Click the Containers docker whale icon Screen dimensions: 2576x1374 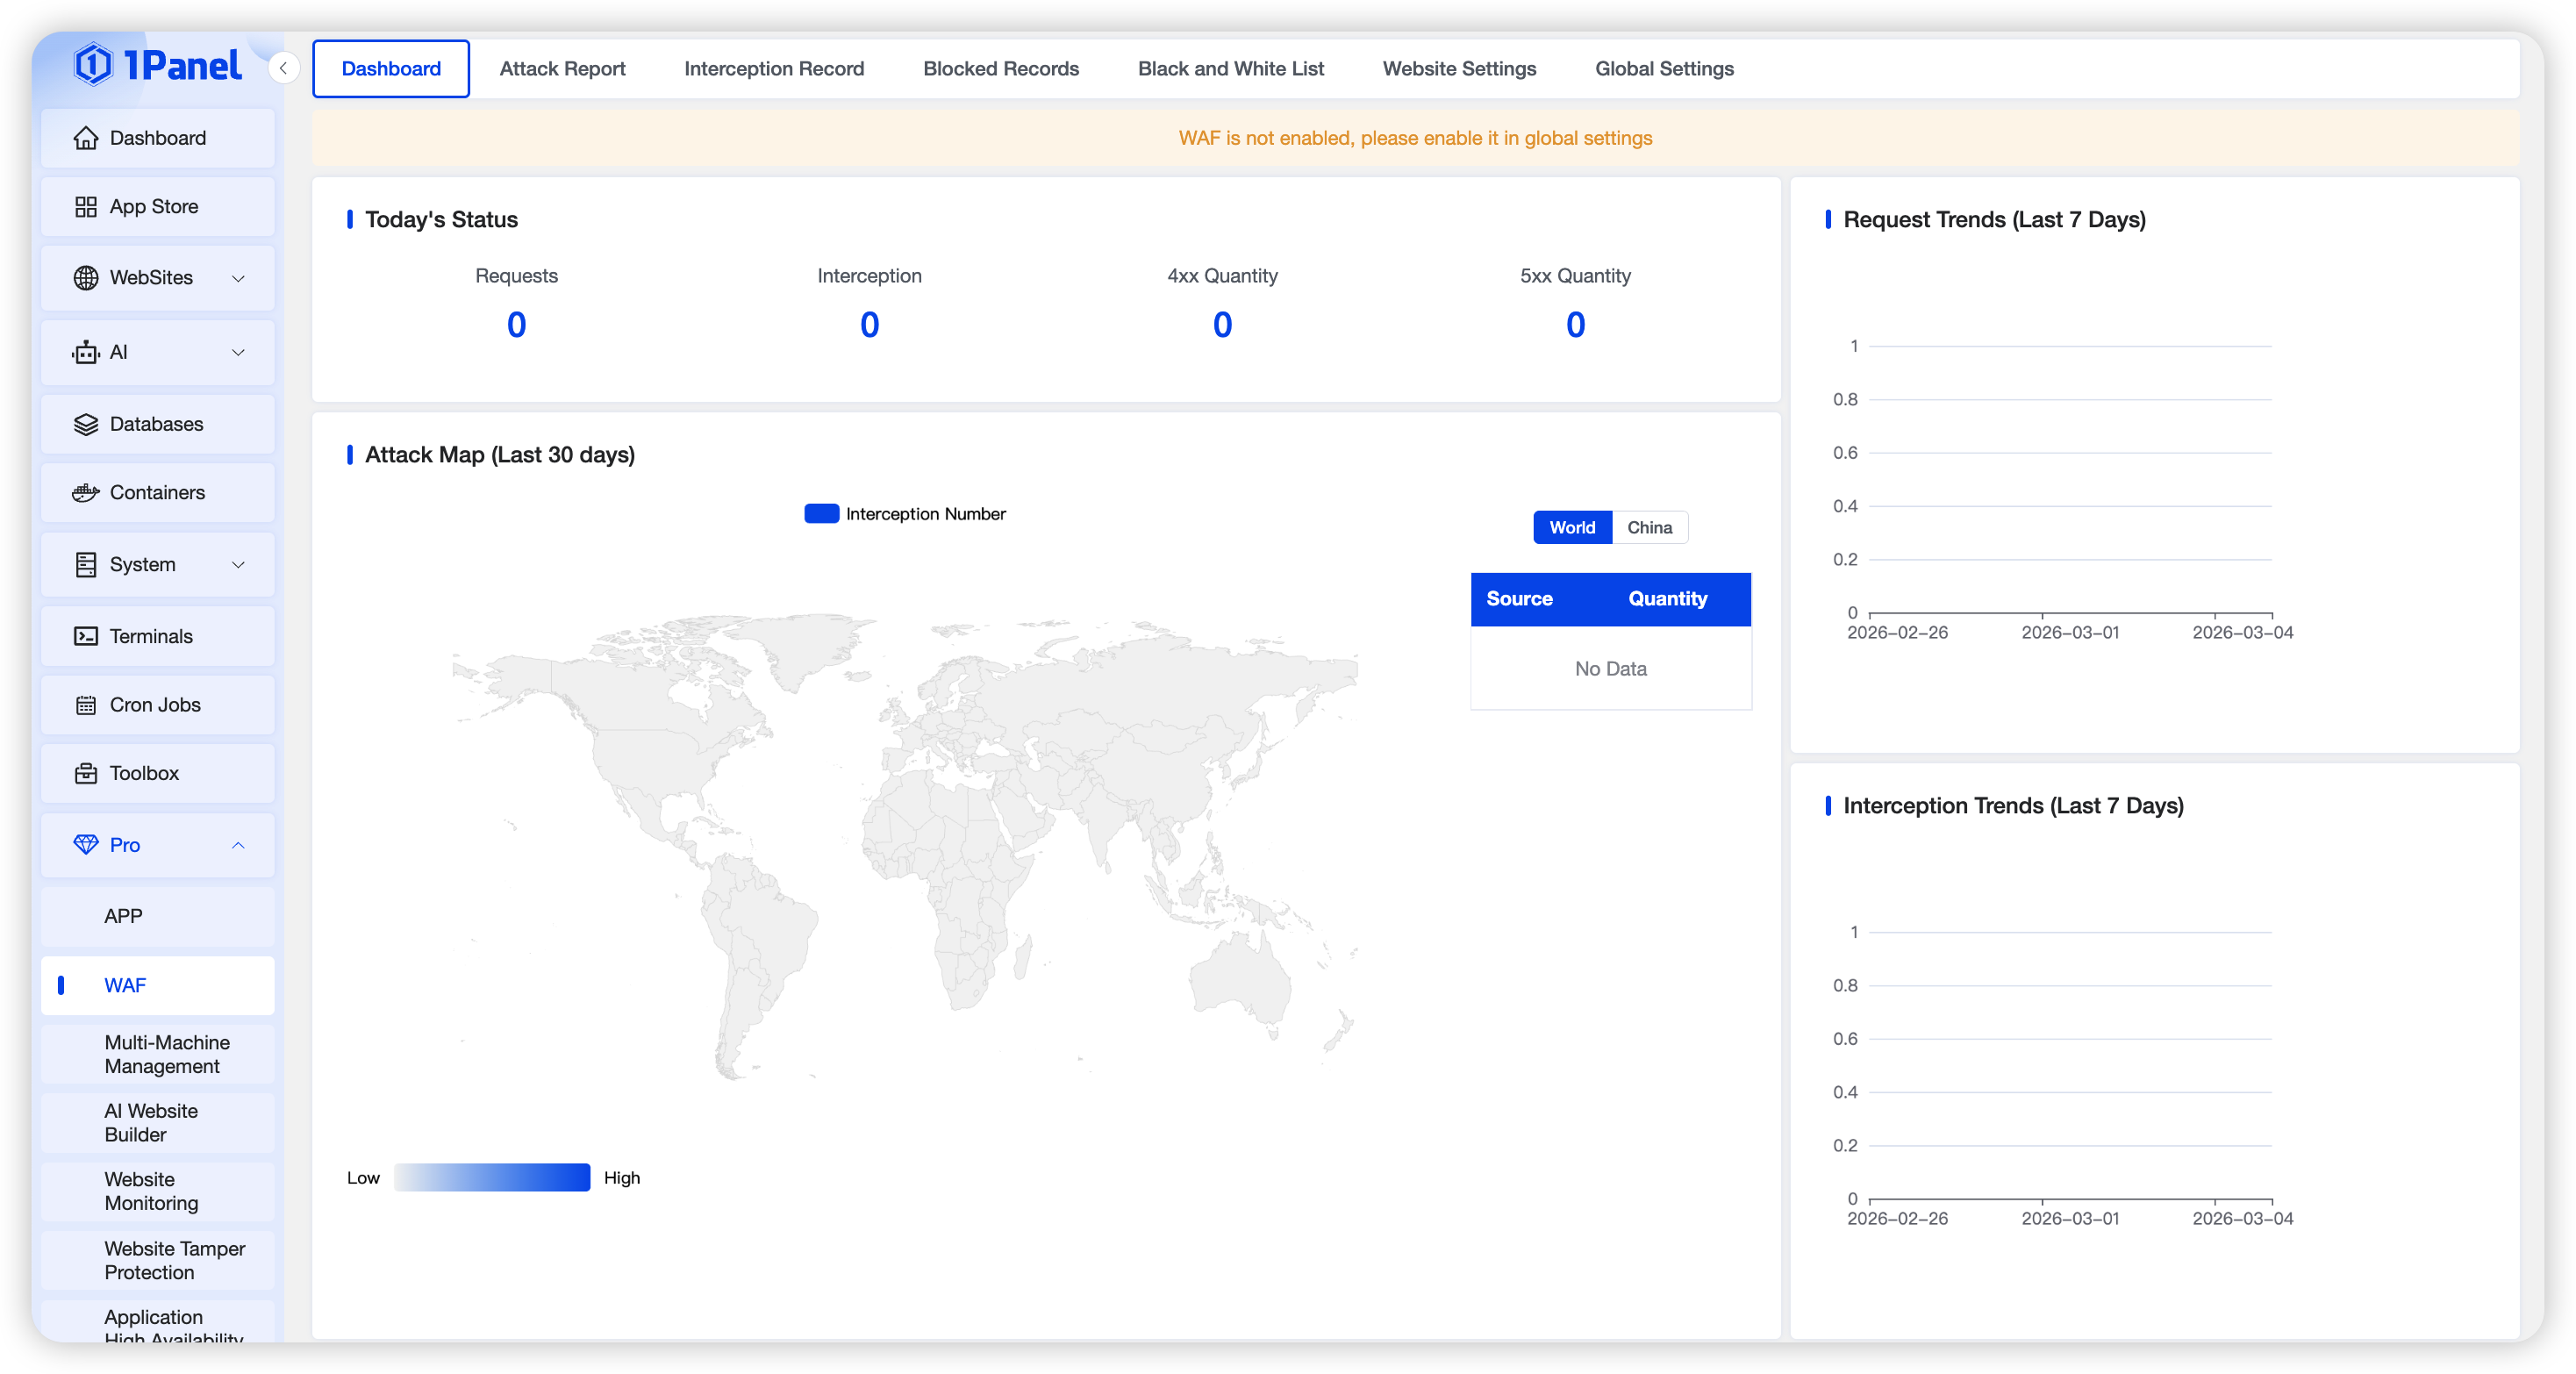[x=86, y=493]
